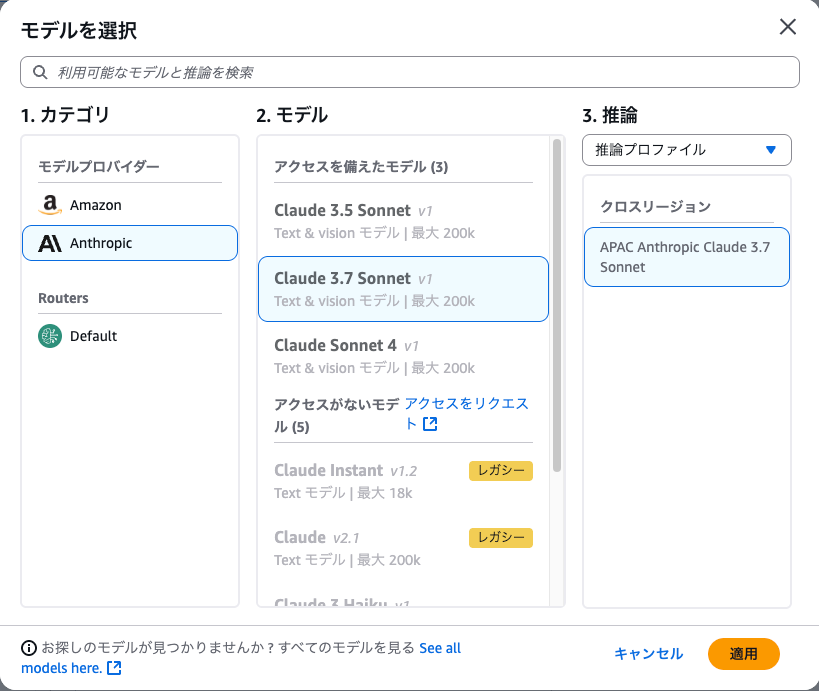Click the 適用 button
Screen dimensions: 819x691
pos(744,654)
